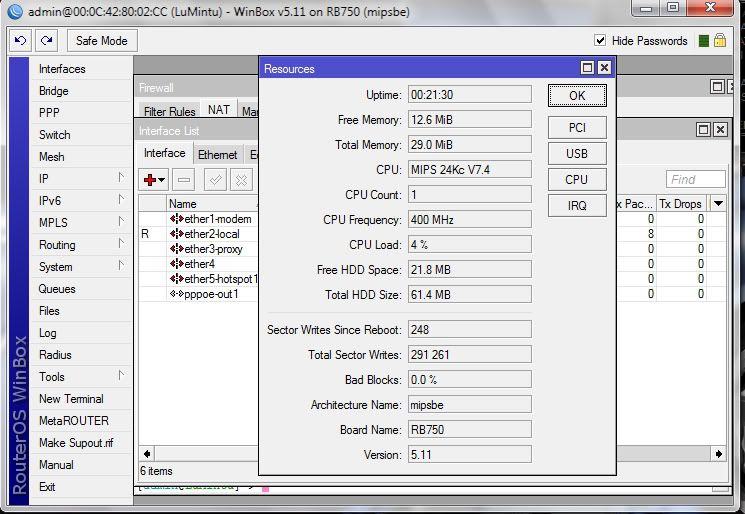The width and height of the screenshot is (745, 514).
Task: Click the IRQ button
Action: pyautogui.click(x=577, y=206)
